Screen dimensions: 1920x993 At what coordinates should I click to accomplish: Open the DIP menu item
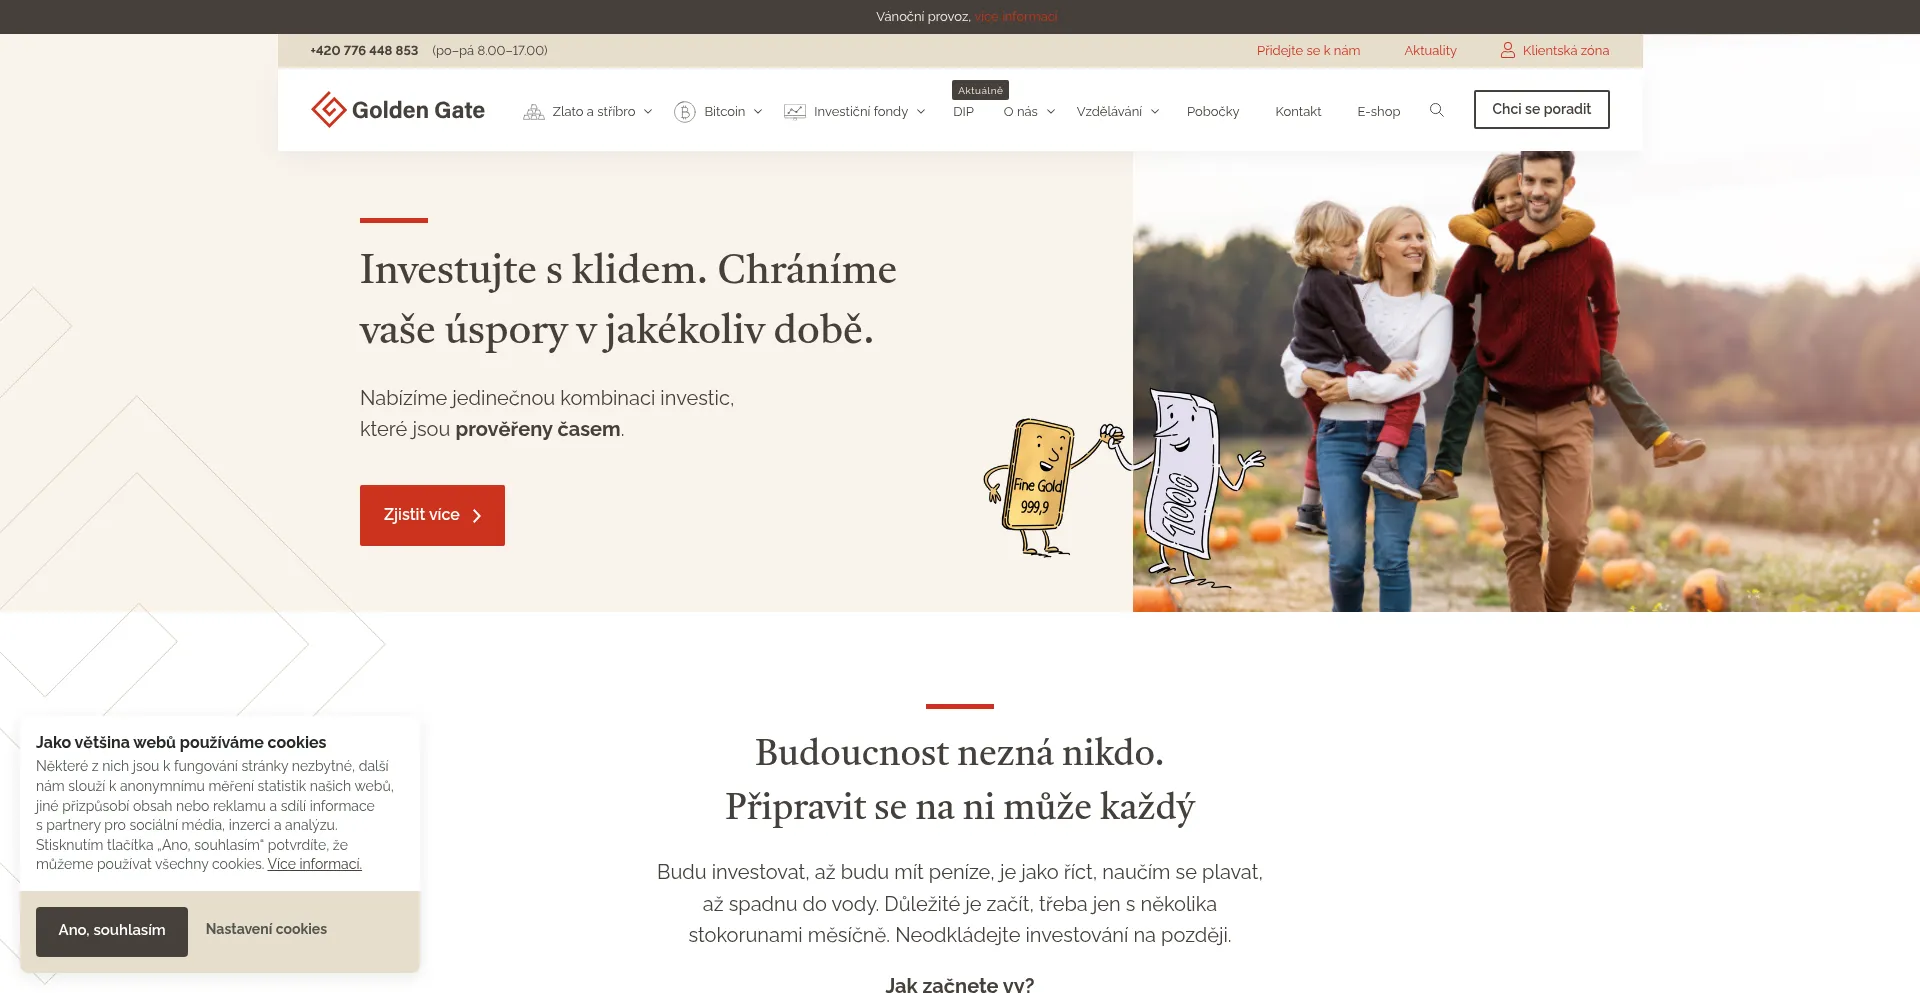[x=963, y=112]
